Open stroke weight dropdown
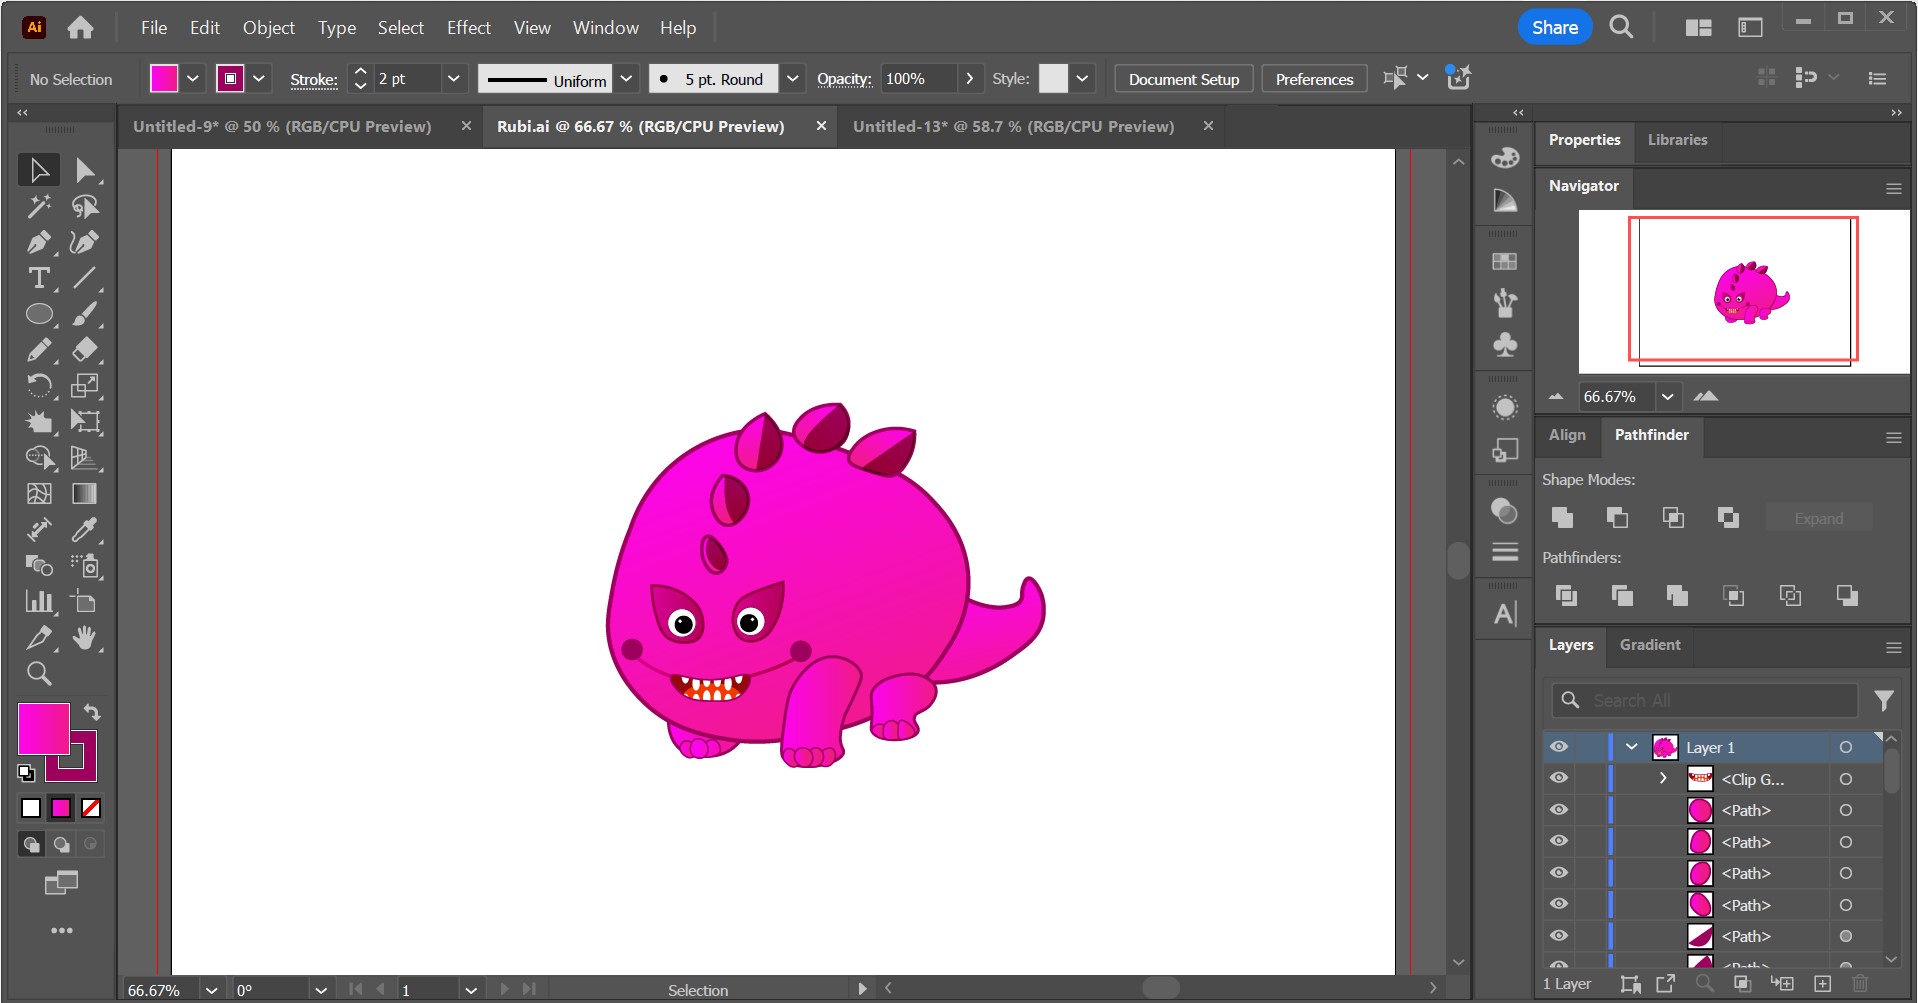The height and width of the screenshot is (1003, 1918). (453, 78)
